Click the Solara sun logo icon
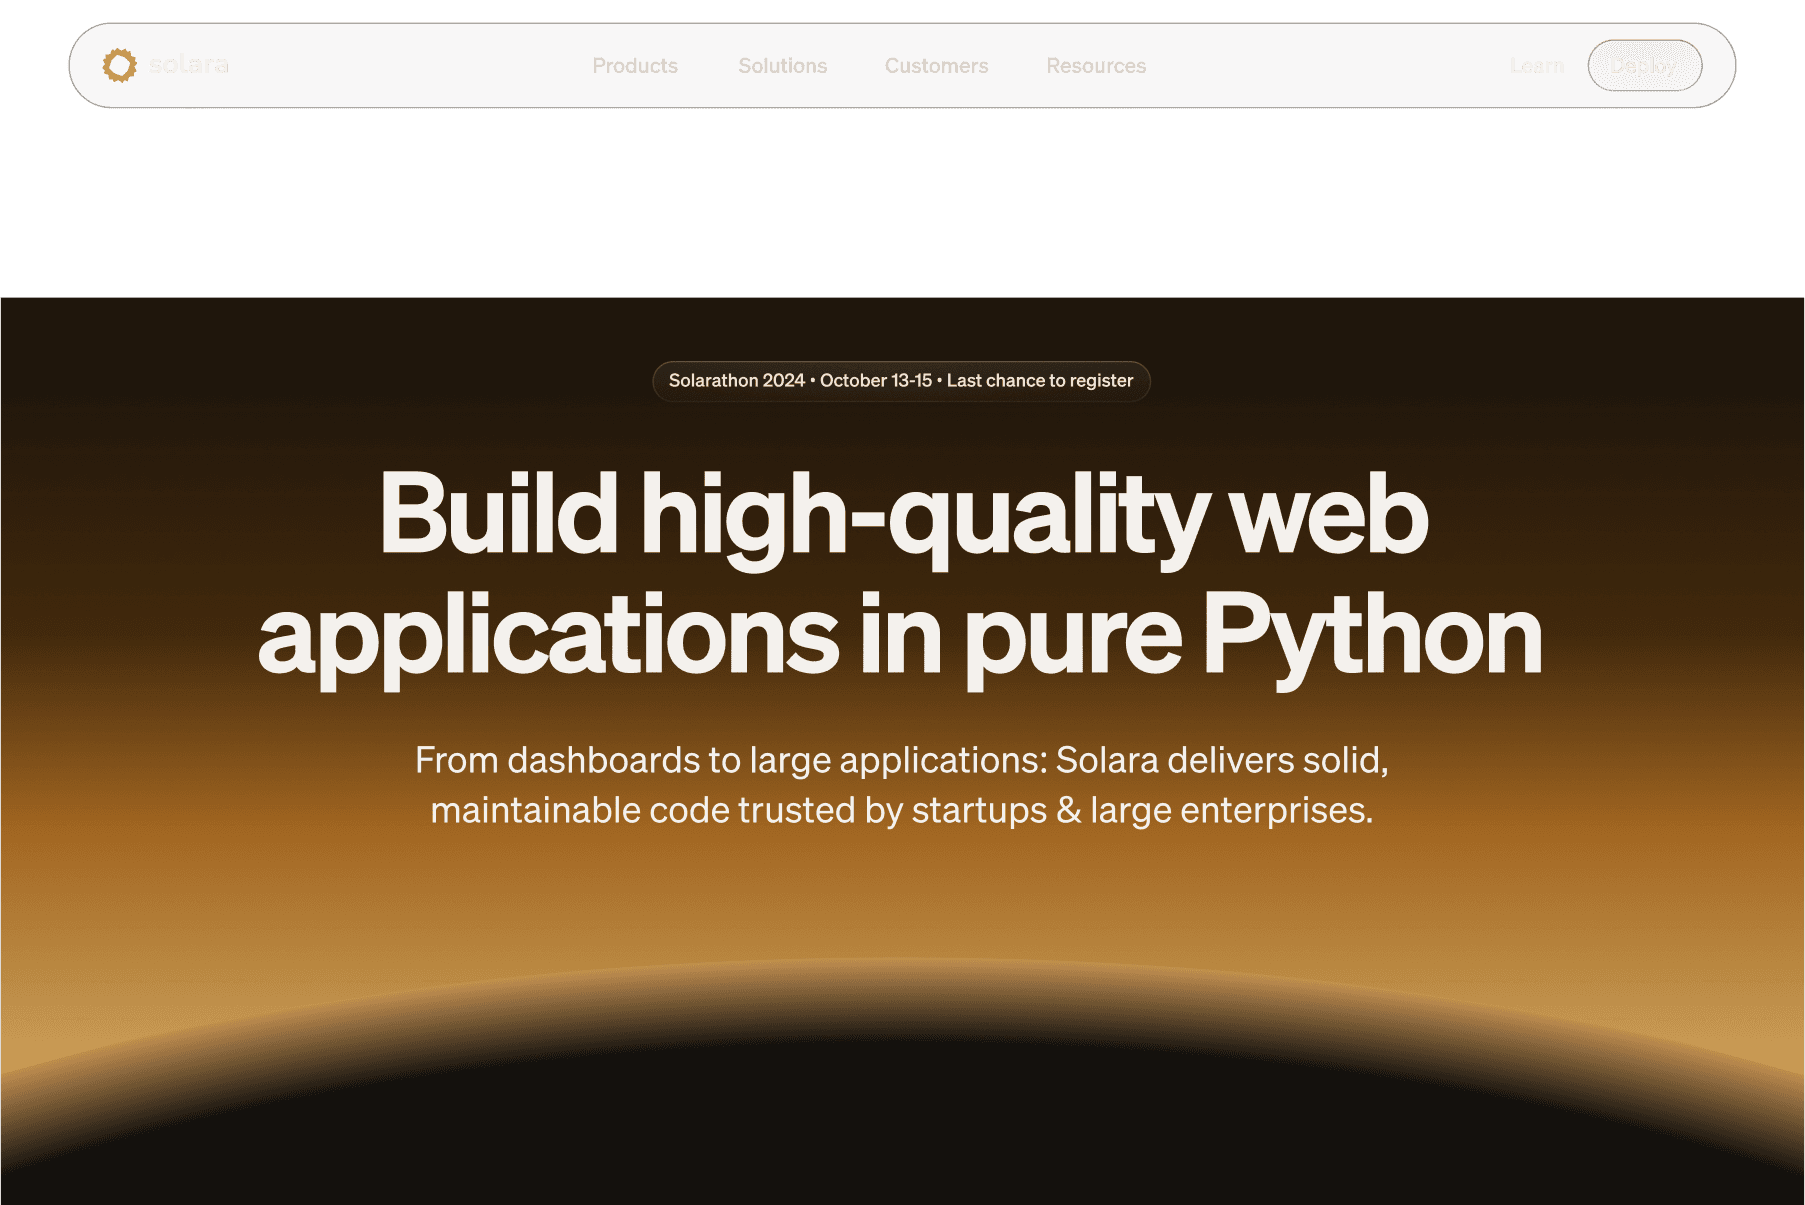This screenshot has height=1205, width=1805. pyautogui.click(x=119, y=65)
